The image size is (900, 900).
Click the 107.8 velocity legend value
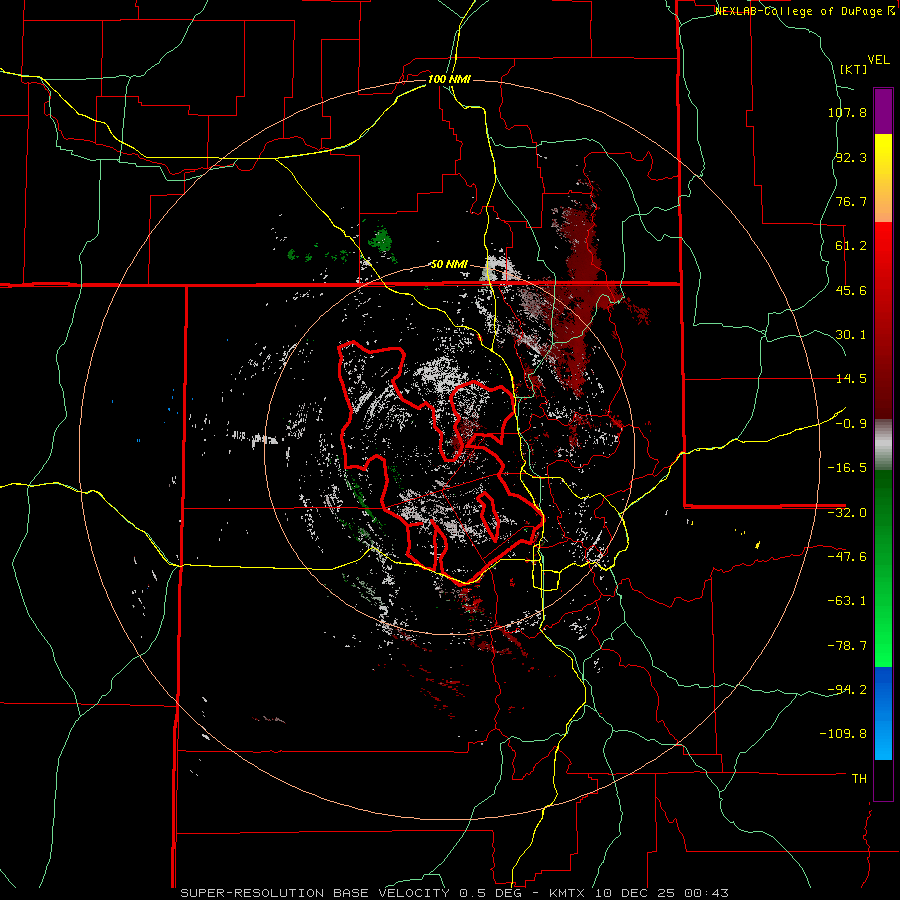click(x=847, y=112)
